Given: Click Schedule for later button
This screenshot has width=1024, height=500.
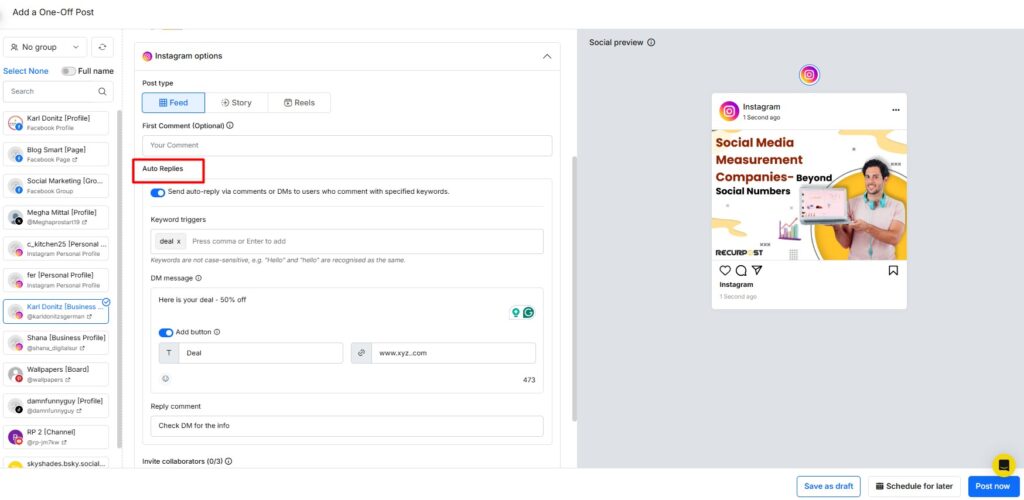Looking at the screenshot, I should tap(914, 486).
